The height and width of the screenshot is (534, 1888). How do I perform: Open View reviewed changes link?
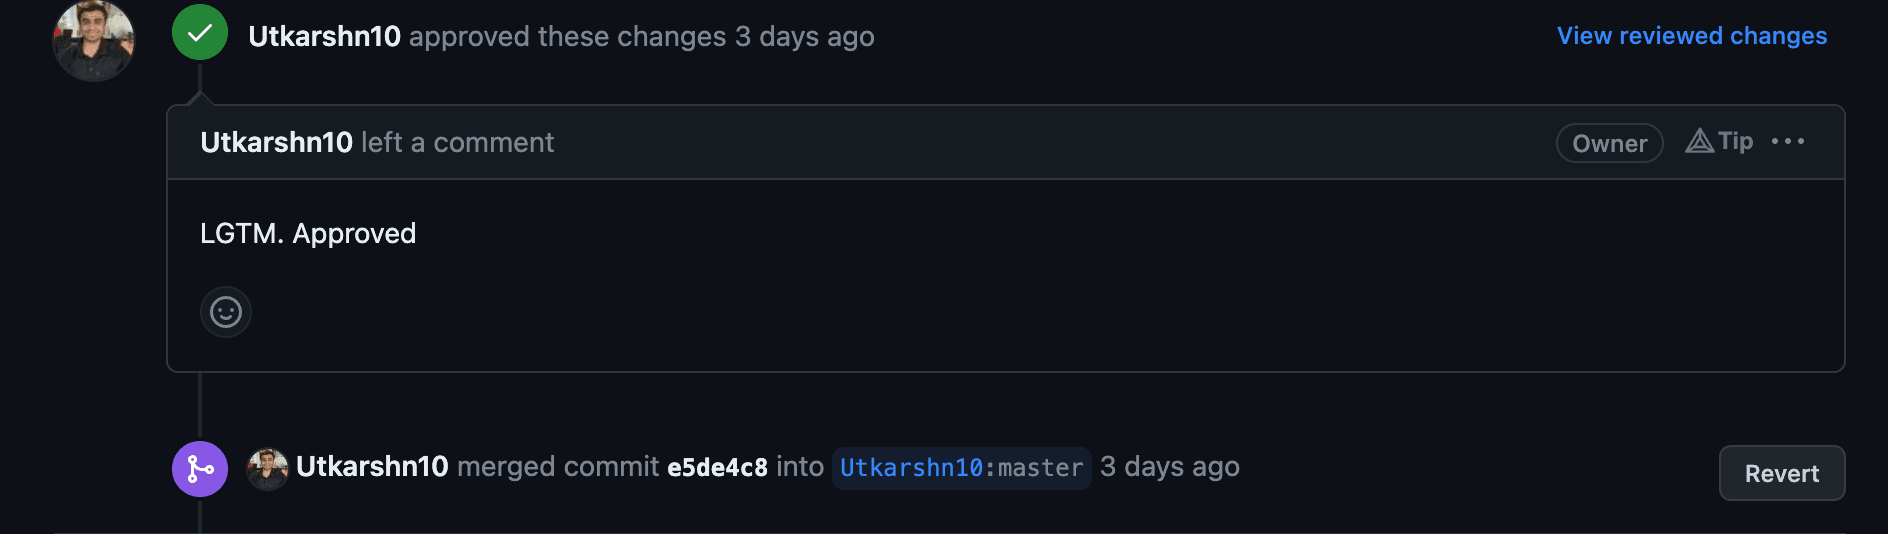coord(1692,36)
